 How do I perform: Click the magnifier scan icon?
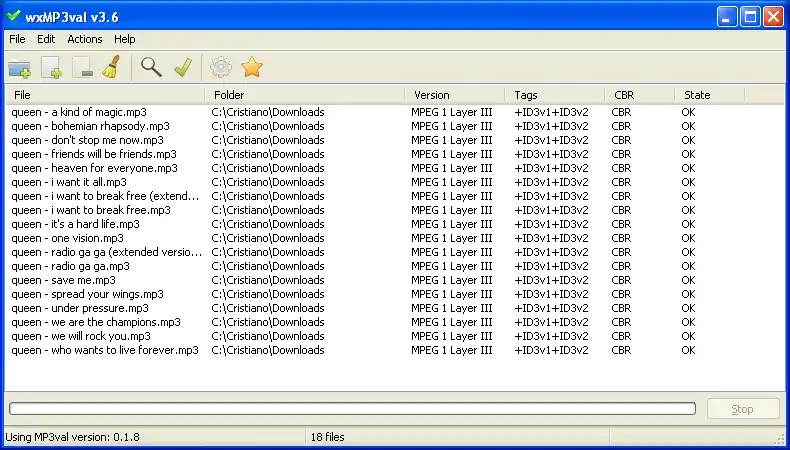[151, 67]
